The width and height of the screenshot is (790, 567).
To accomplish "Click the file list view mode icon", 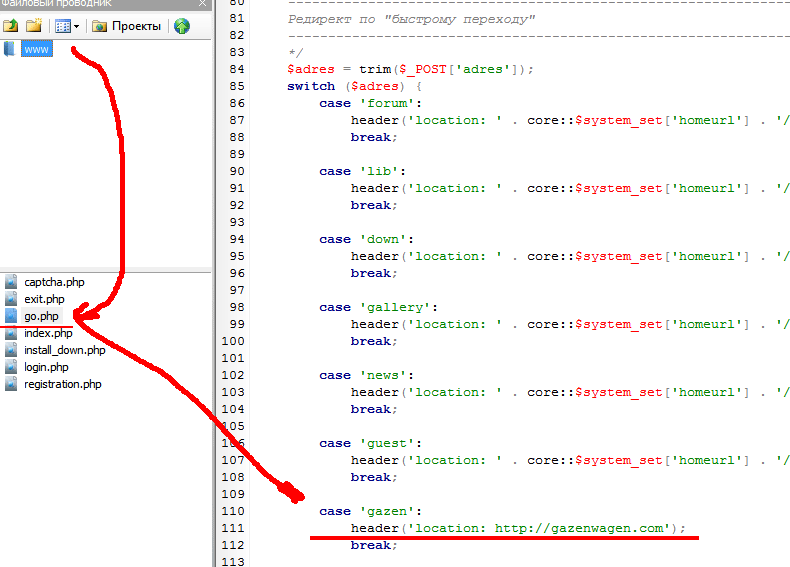I will (x=62, y=26).
